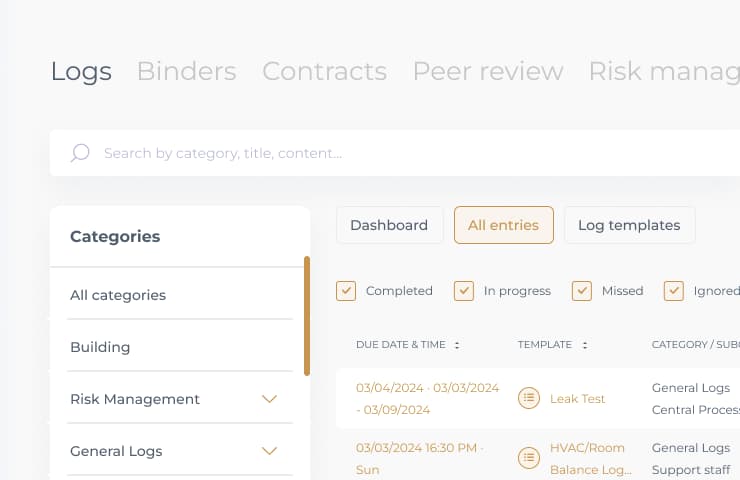This screenshot has height=480, width=740.
Task: Click the Leak Test template list icon
Action: 528,398
